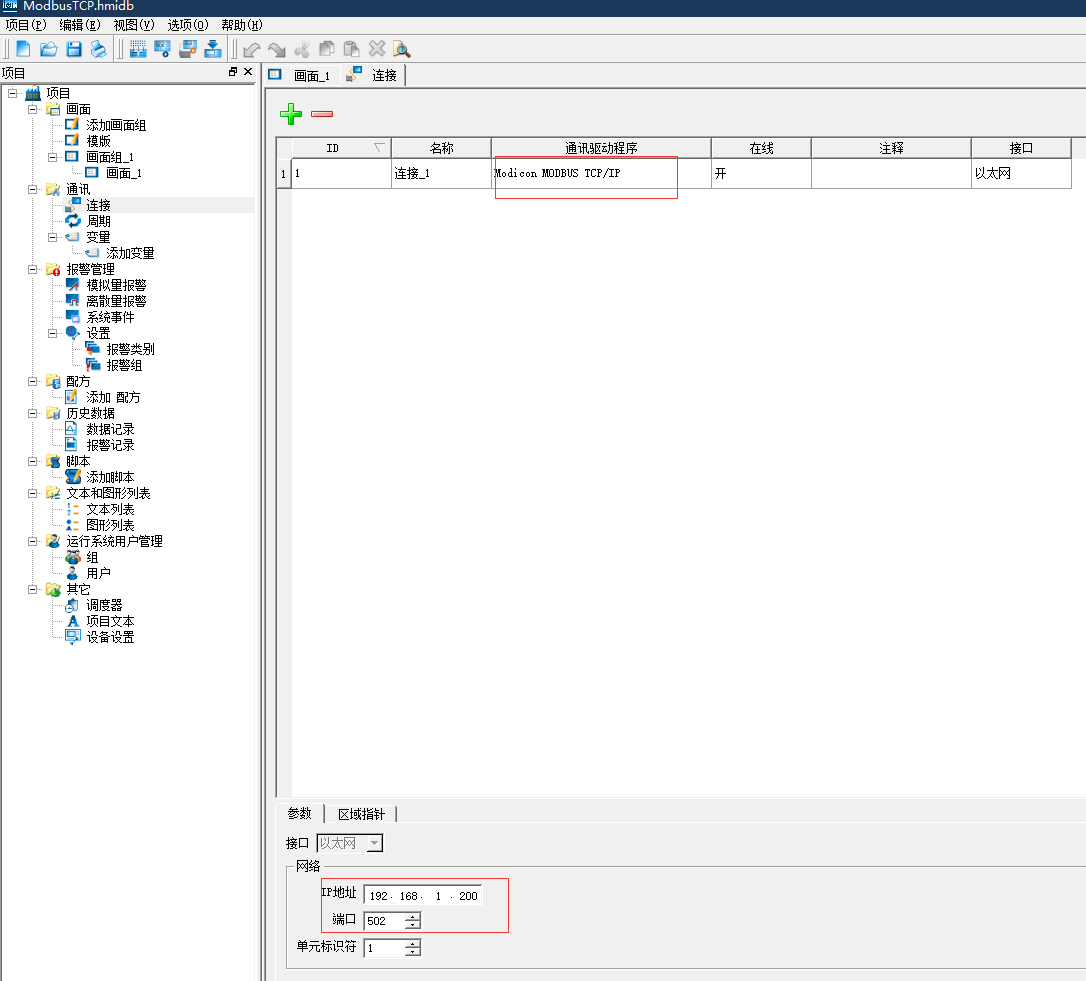1086x981 pixels.
Task: Open an existing project from the toolbar
Action: (48, 49)
